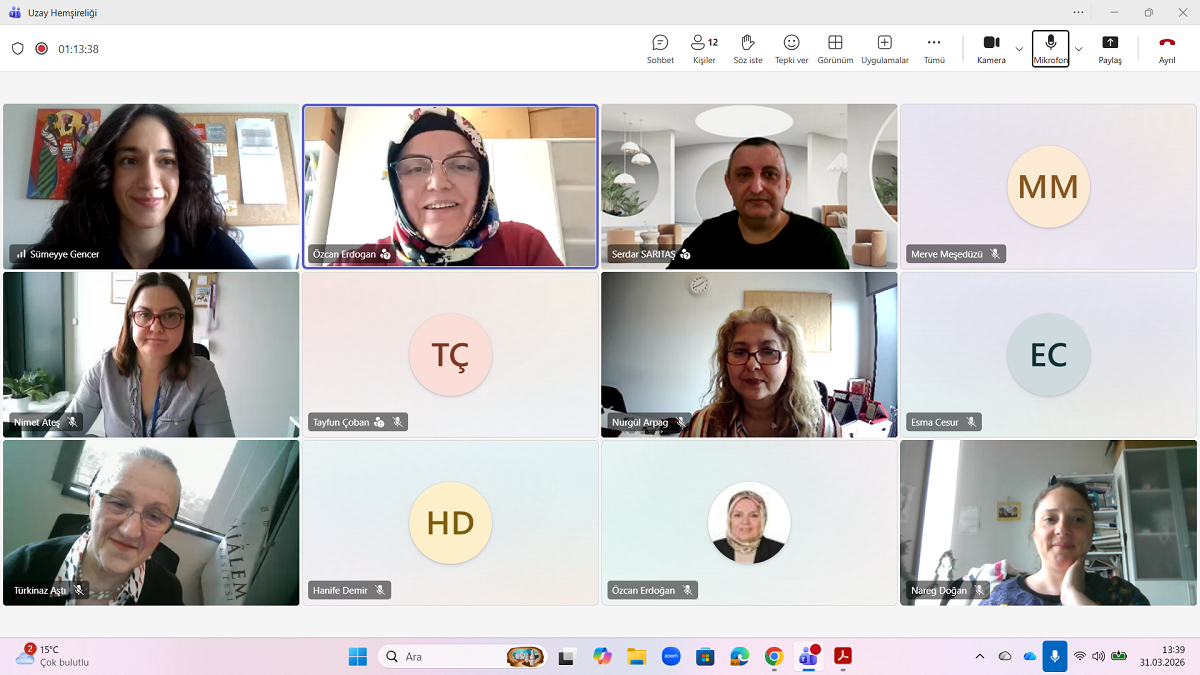The image size is (1200, 675).
Task: Expand the Kamera options dropdown arrow
Action: coord(1019,48)
